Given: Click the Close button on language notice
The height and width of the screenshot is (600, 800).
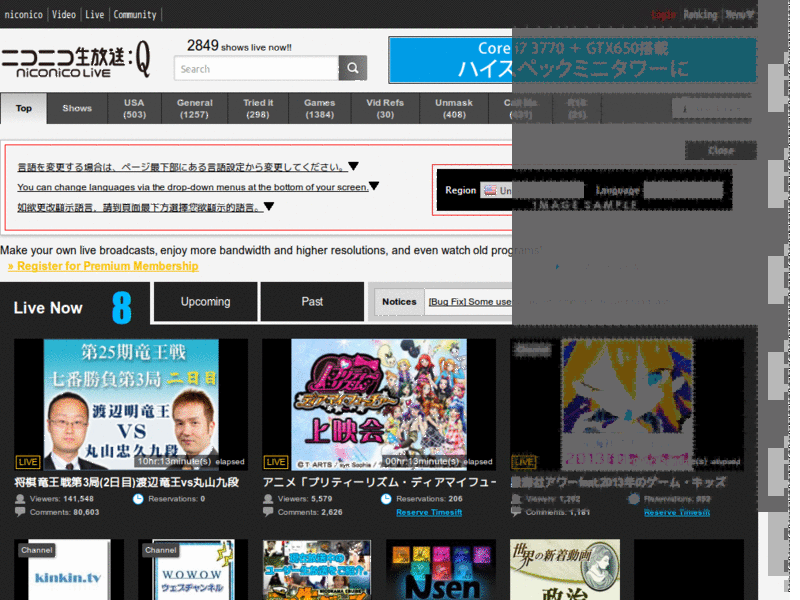Looking at the screenshot, I should pyautogui.click(x=720, y=151).
